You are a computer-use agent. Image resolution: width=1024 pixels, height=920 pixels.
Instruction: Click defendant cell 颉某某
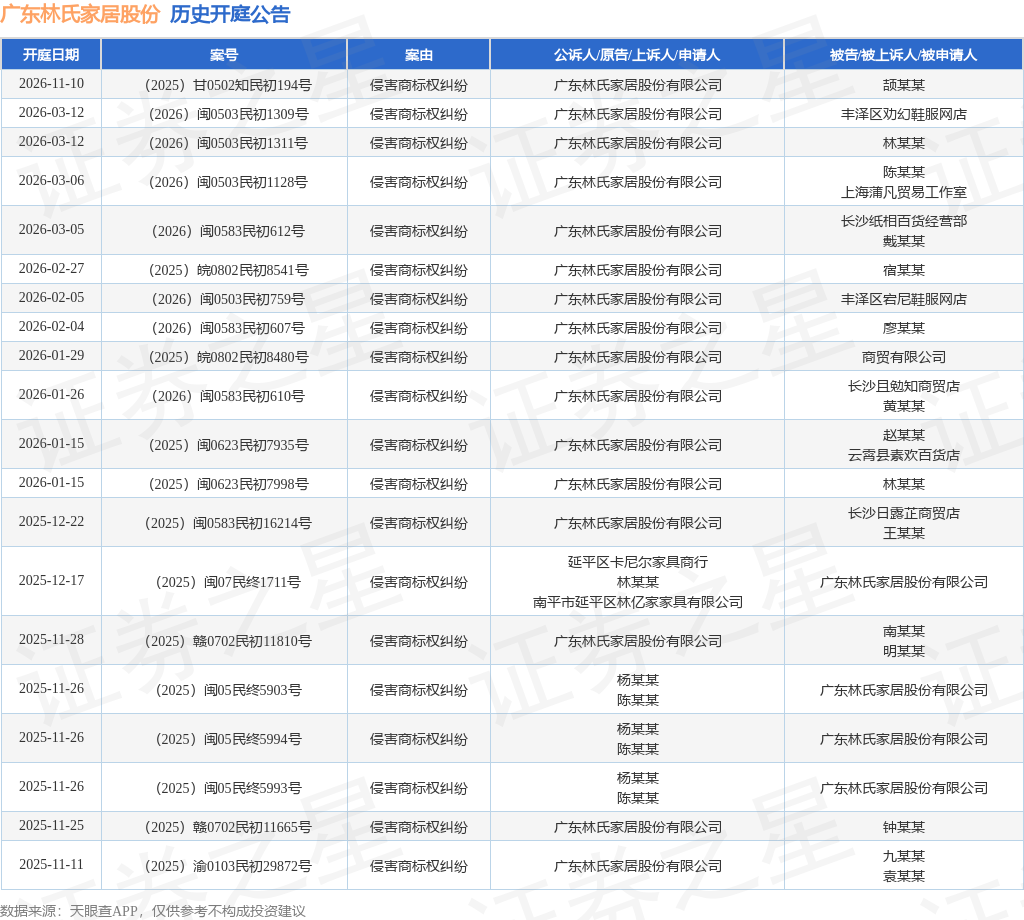click(904, 85)
